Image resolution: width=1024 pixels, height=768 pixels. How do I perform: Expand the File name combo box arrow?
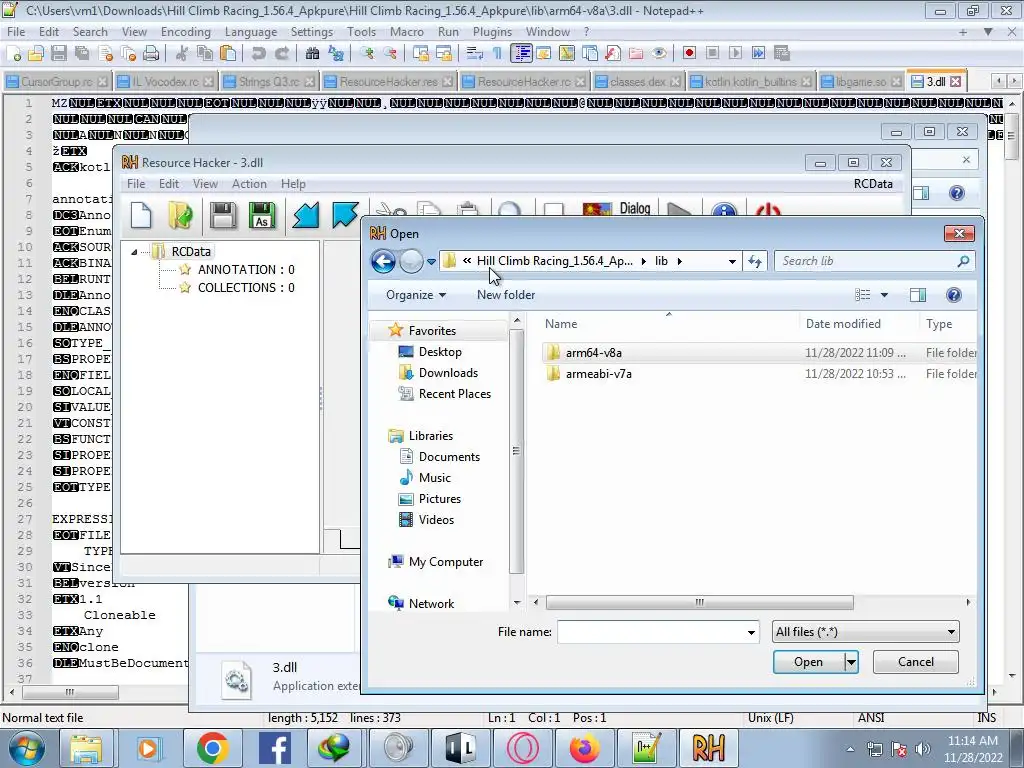tap(751, 632)
